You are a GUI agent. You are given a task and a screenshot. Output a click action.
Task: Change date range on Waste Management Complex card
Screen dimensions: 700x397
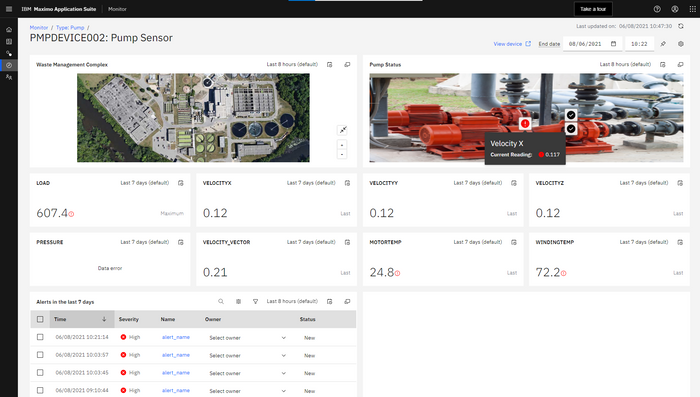[329, 64]
